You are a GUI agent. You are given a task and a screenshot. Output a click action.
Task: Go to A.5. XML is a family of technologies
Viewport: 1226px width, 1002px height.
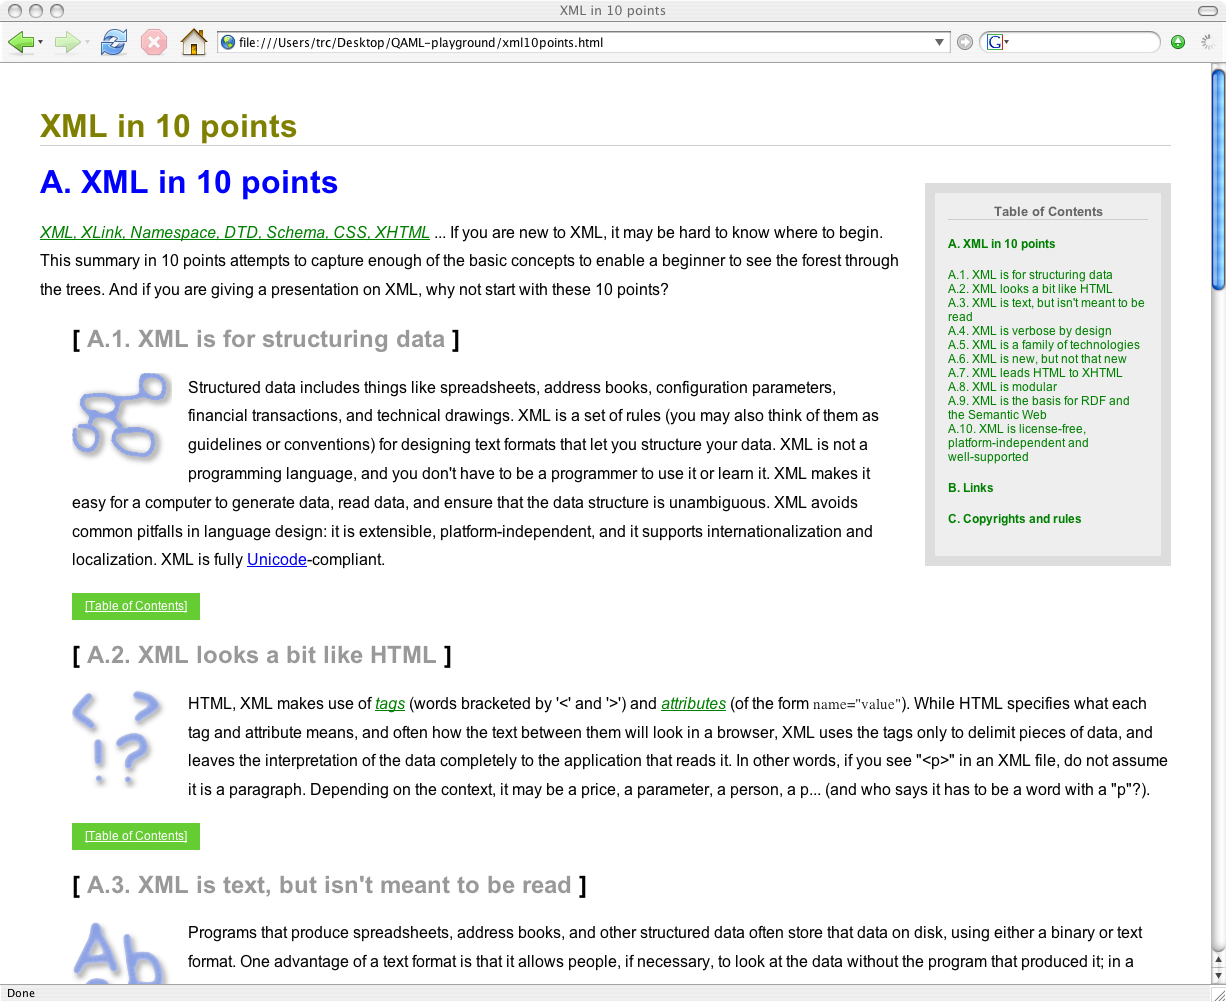[x=1044, y=345]
